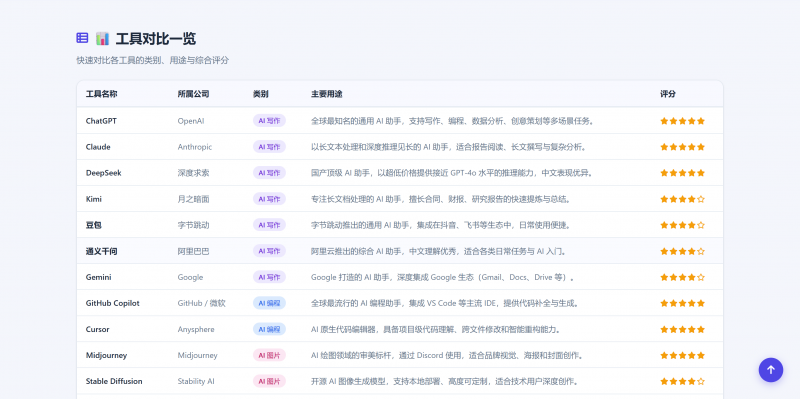
Task: Click the Claude row star rating
Action: click(682, 147)
